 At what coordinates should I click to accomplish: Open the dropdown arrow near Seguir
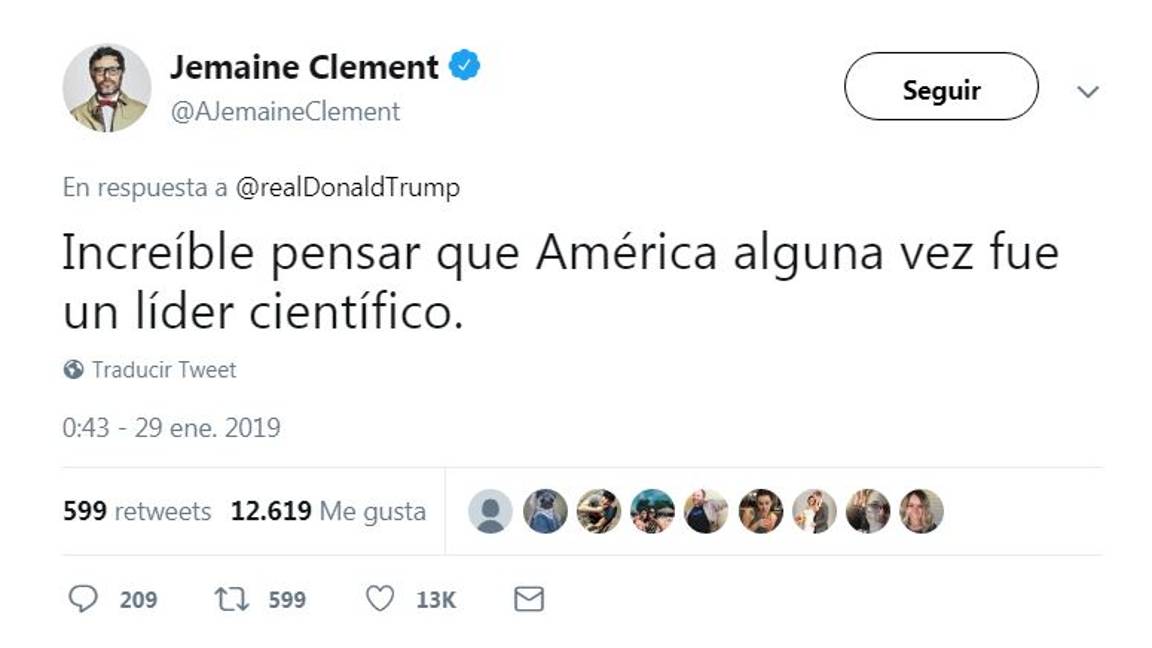click(1089, 88)
